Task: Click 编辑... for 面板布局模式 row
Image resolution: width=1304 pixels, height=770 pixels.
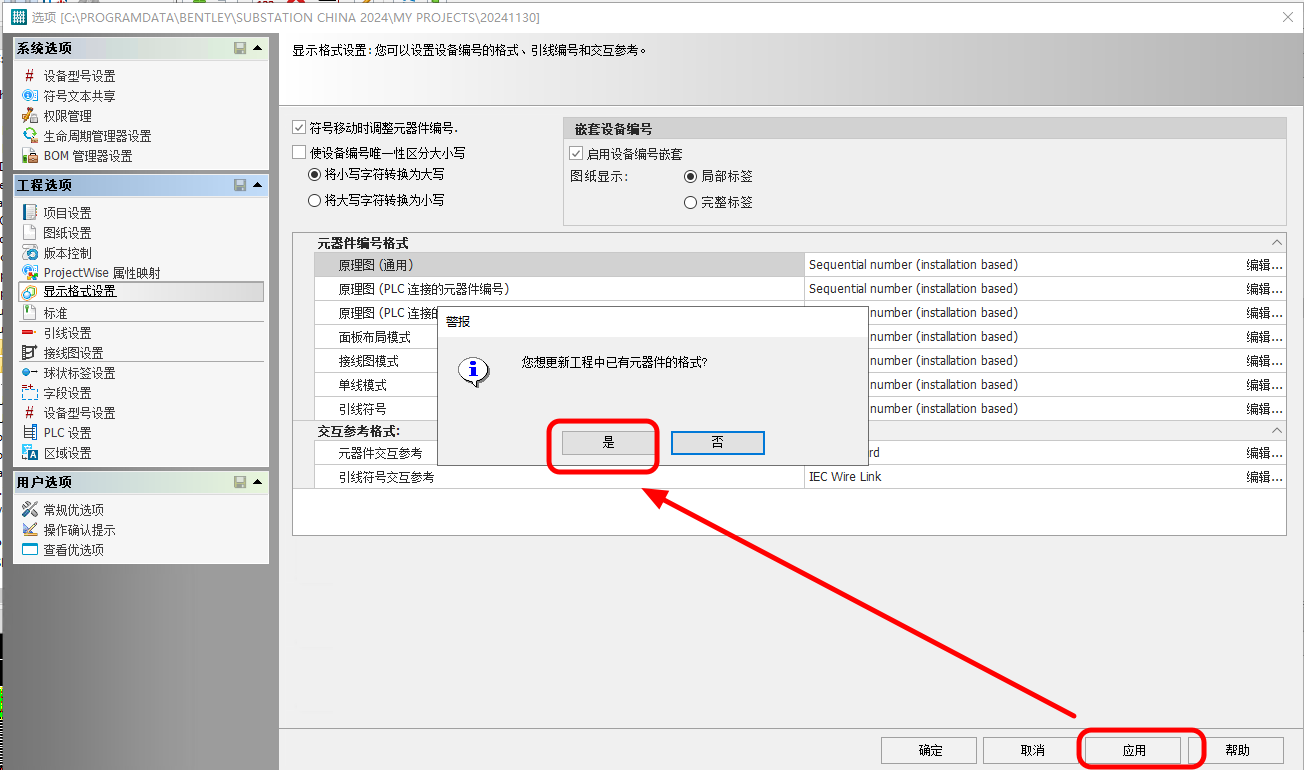Action: [x=1264, y=337]
